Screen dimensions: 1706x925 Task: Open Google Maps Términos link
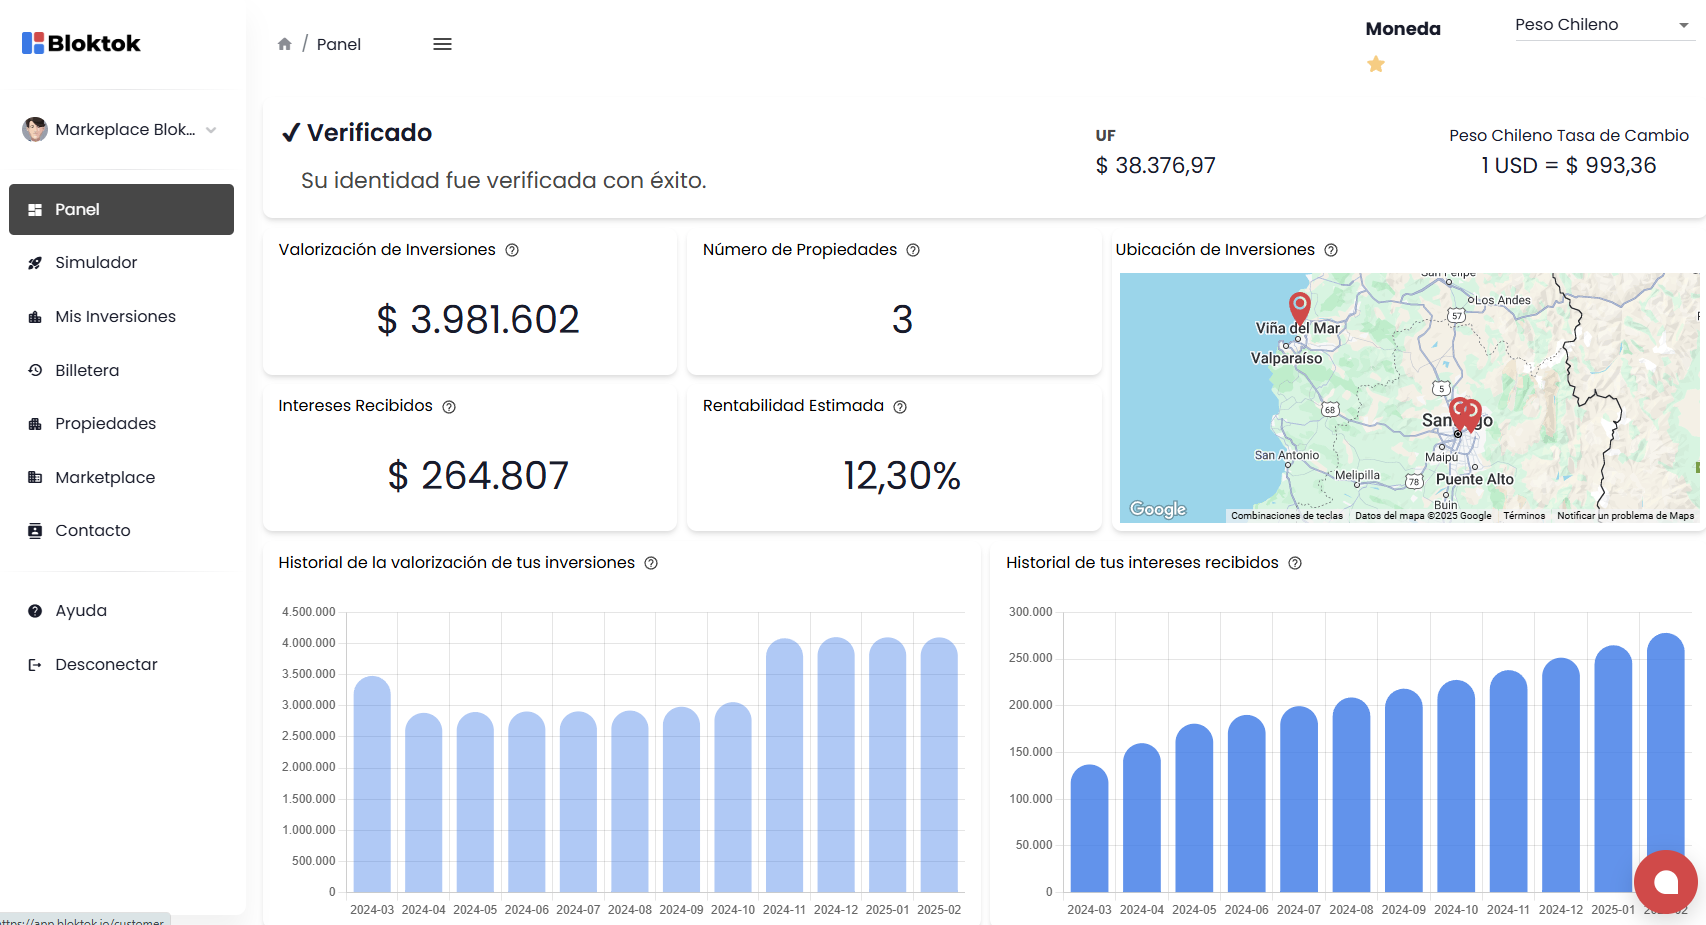click(1524, 514)
